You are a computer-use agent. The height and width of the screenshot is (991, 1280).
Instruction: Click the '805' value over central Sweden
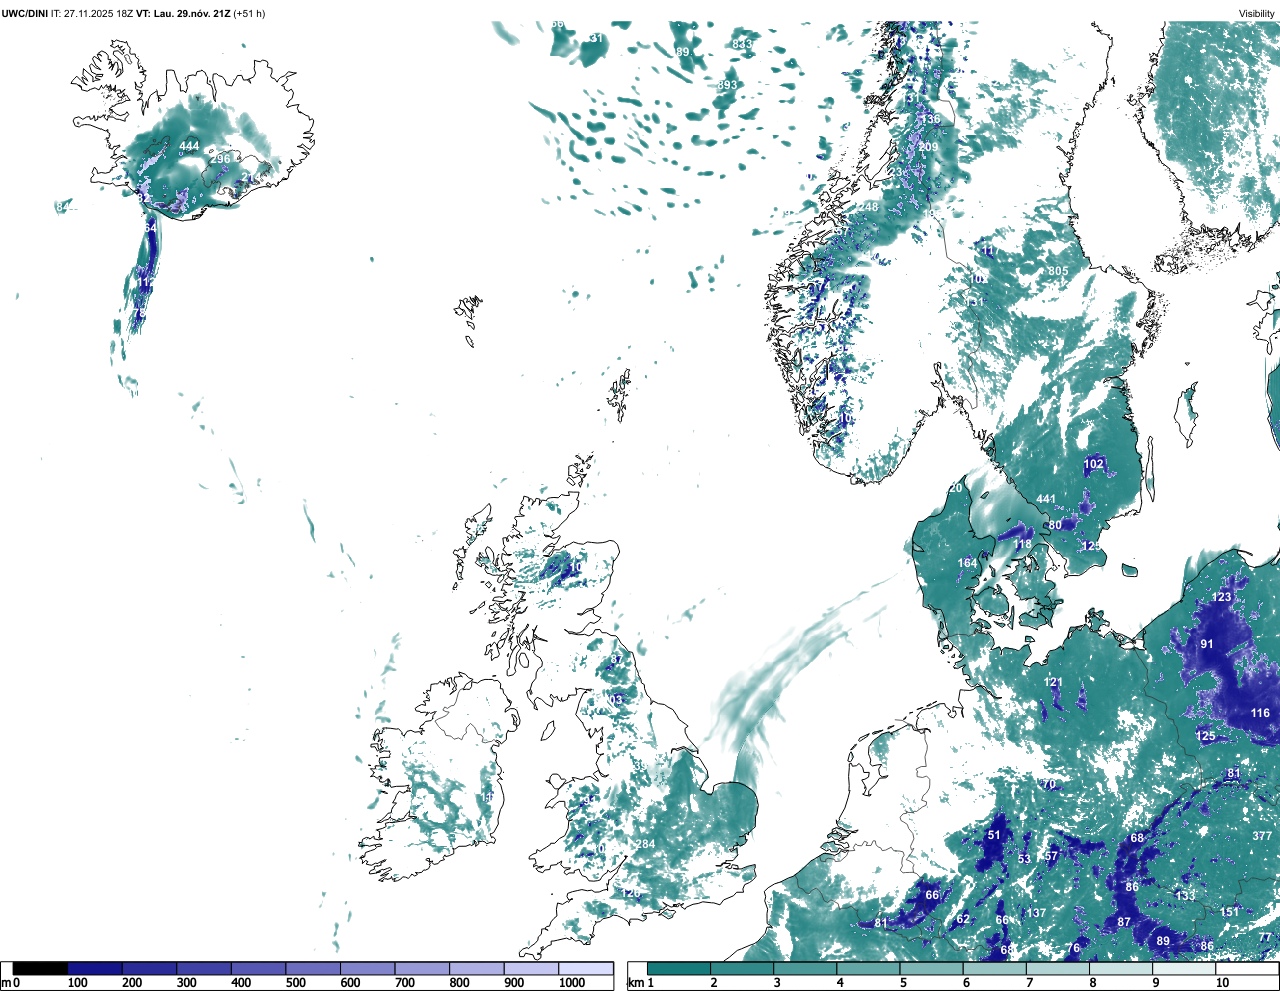tap(1058, 271)
